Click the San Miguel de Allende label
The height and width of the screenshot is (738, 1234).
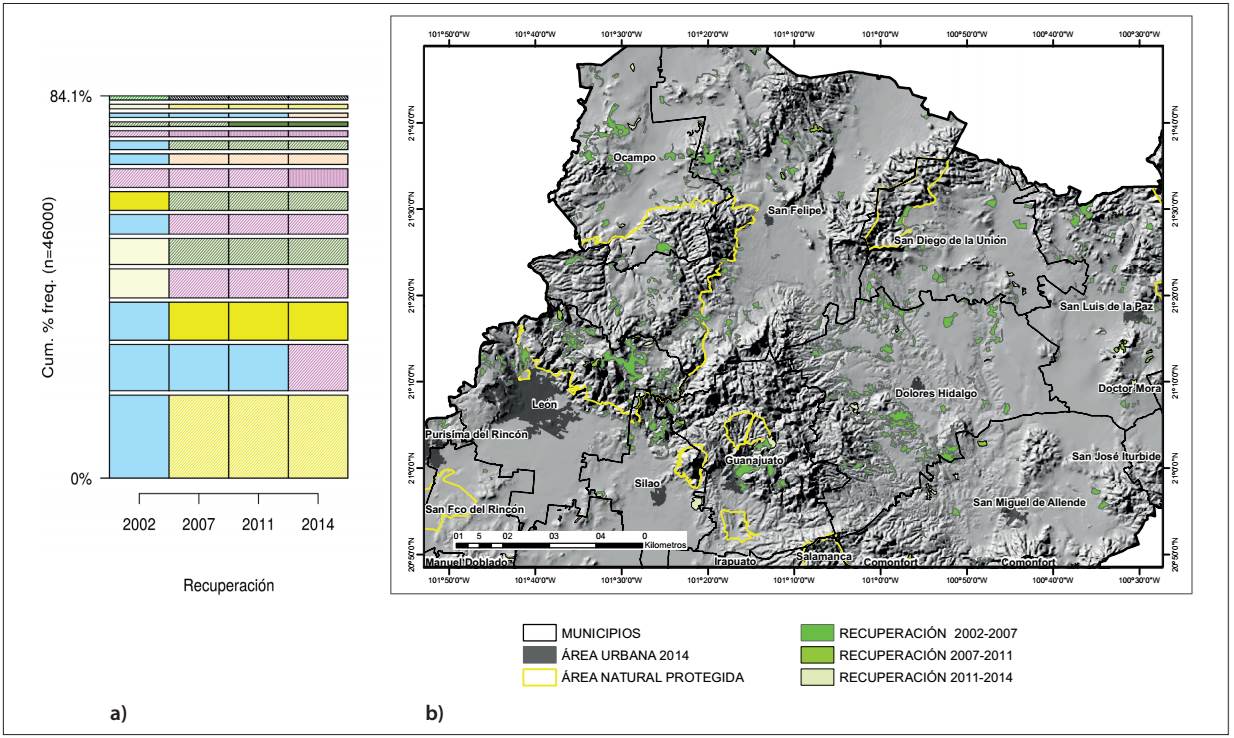1029,502
